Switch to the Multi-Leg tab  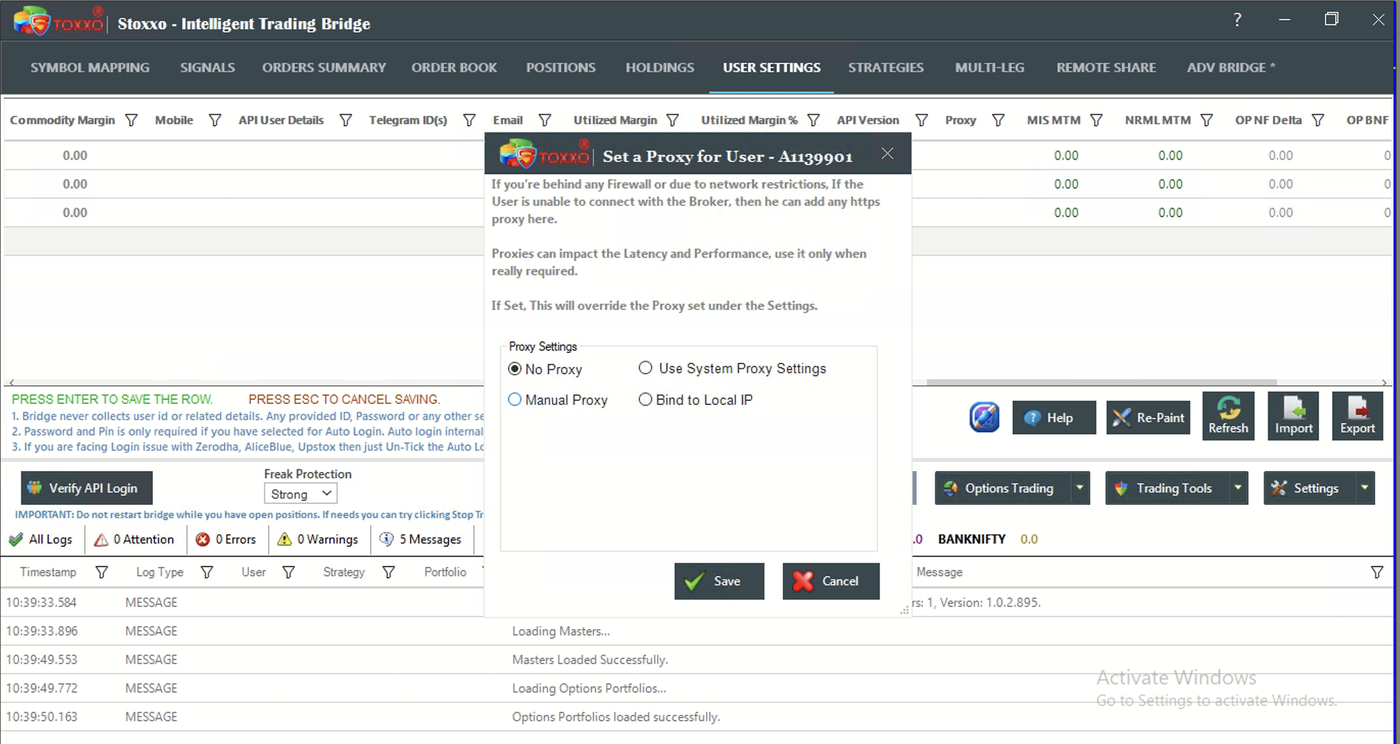pyautogui.click(x=990, y=68)
